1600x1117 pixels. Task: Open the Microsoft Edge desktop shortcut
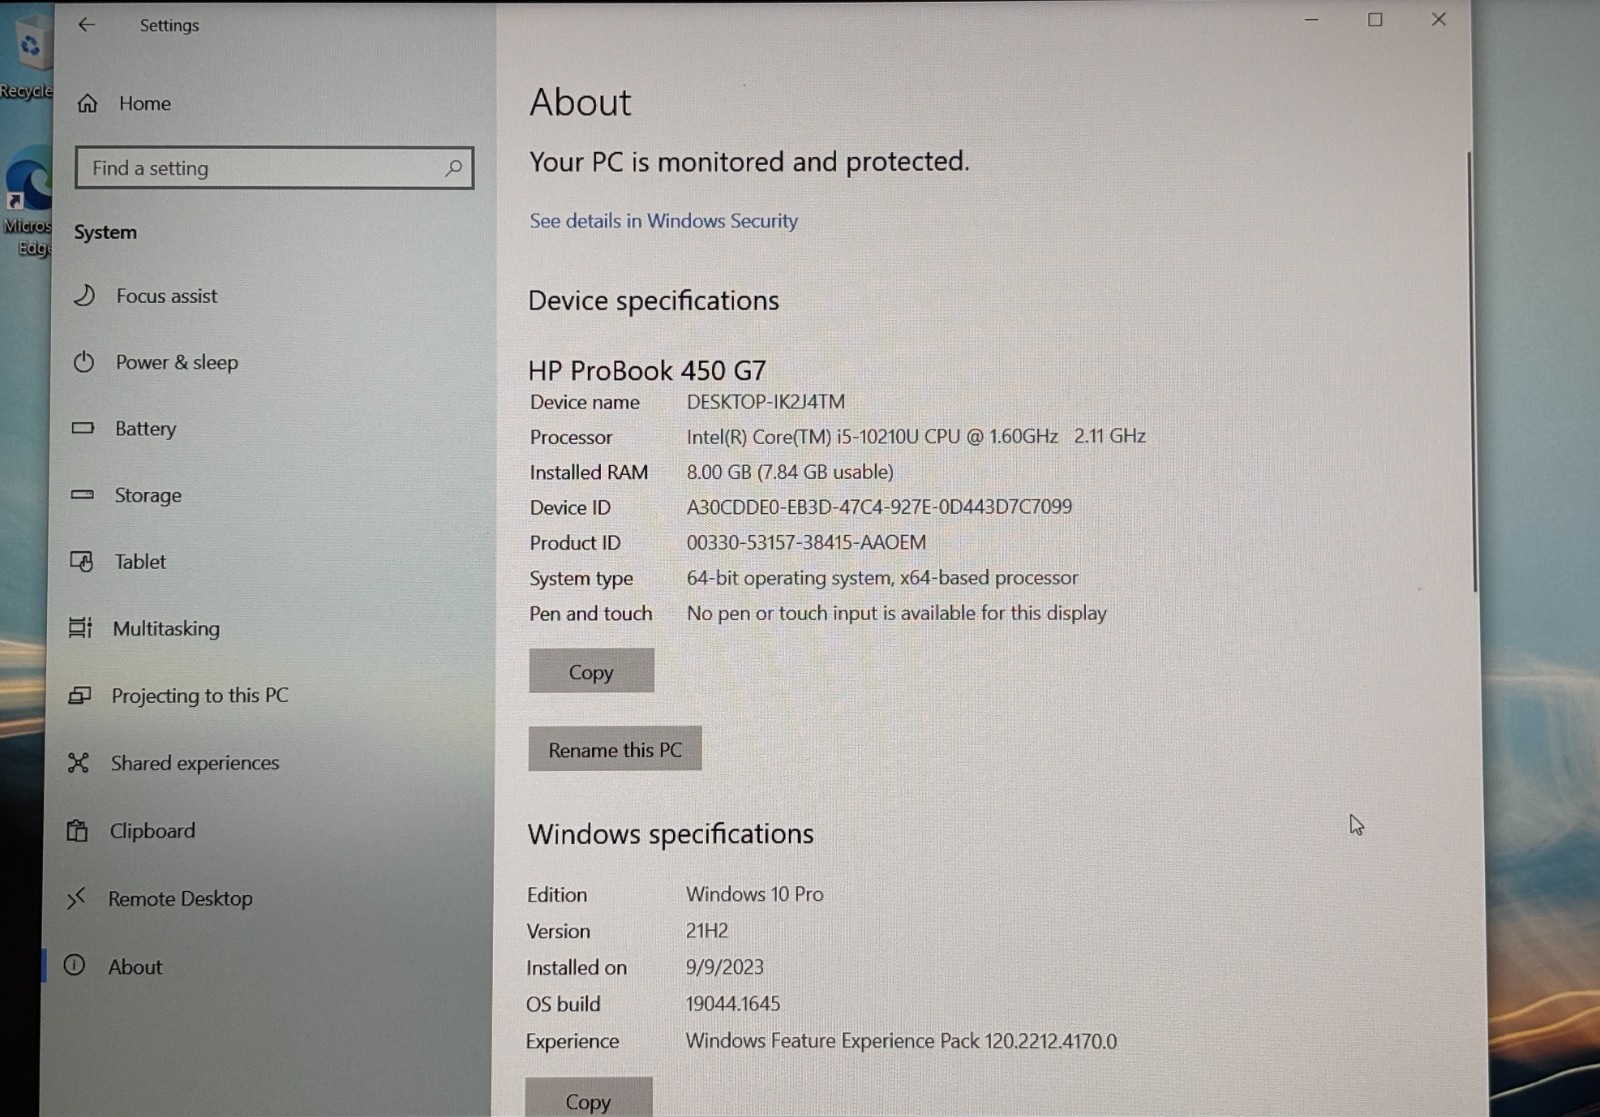pyautogui.click(x=27, y=202)
